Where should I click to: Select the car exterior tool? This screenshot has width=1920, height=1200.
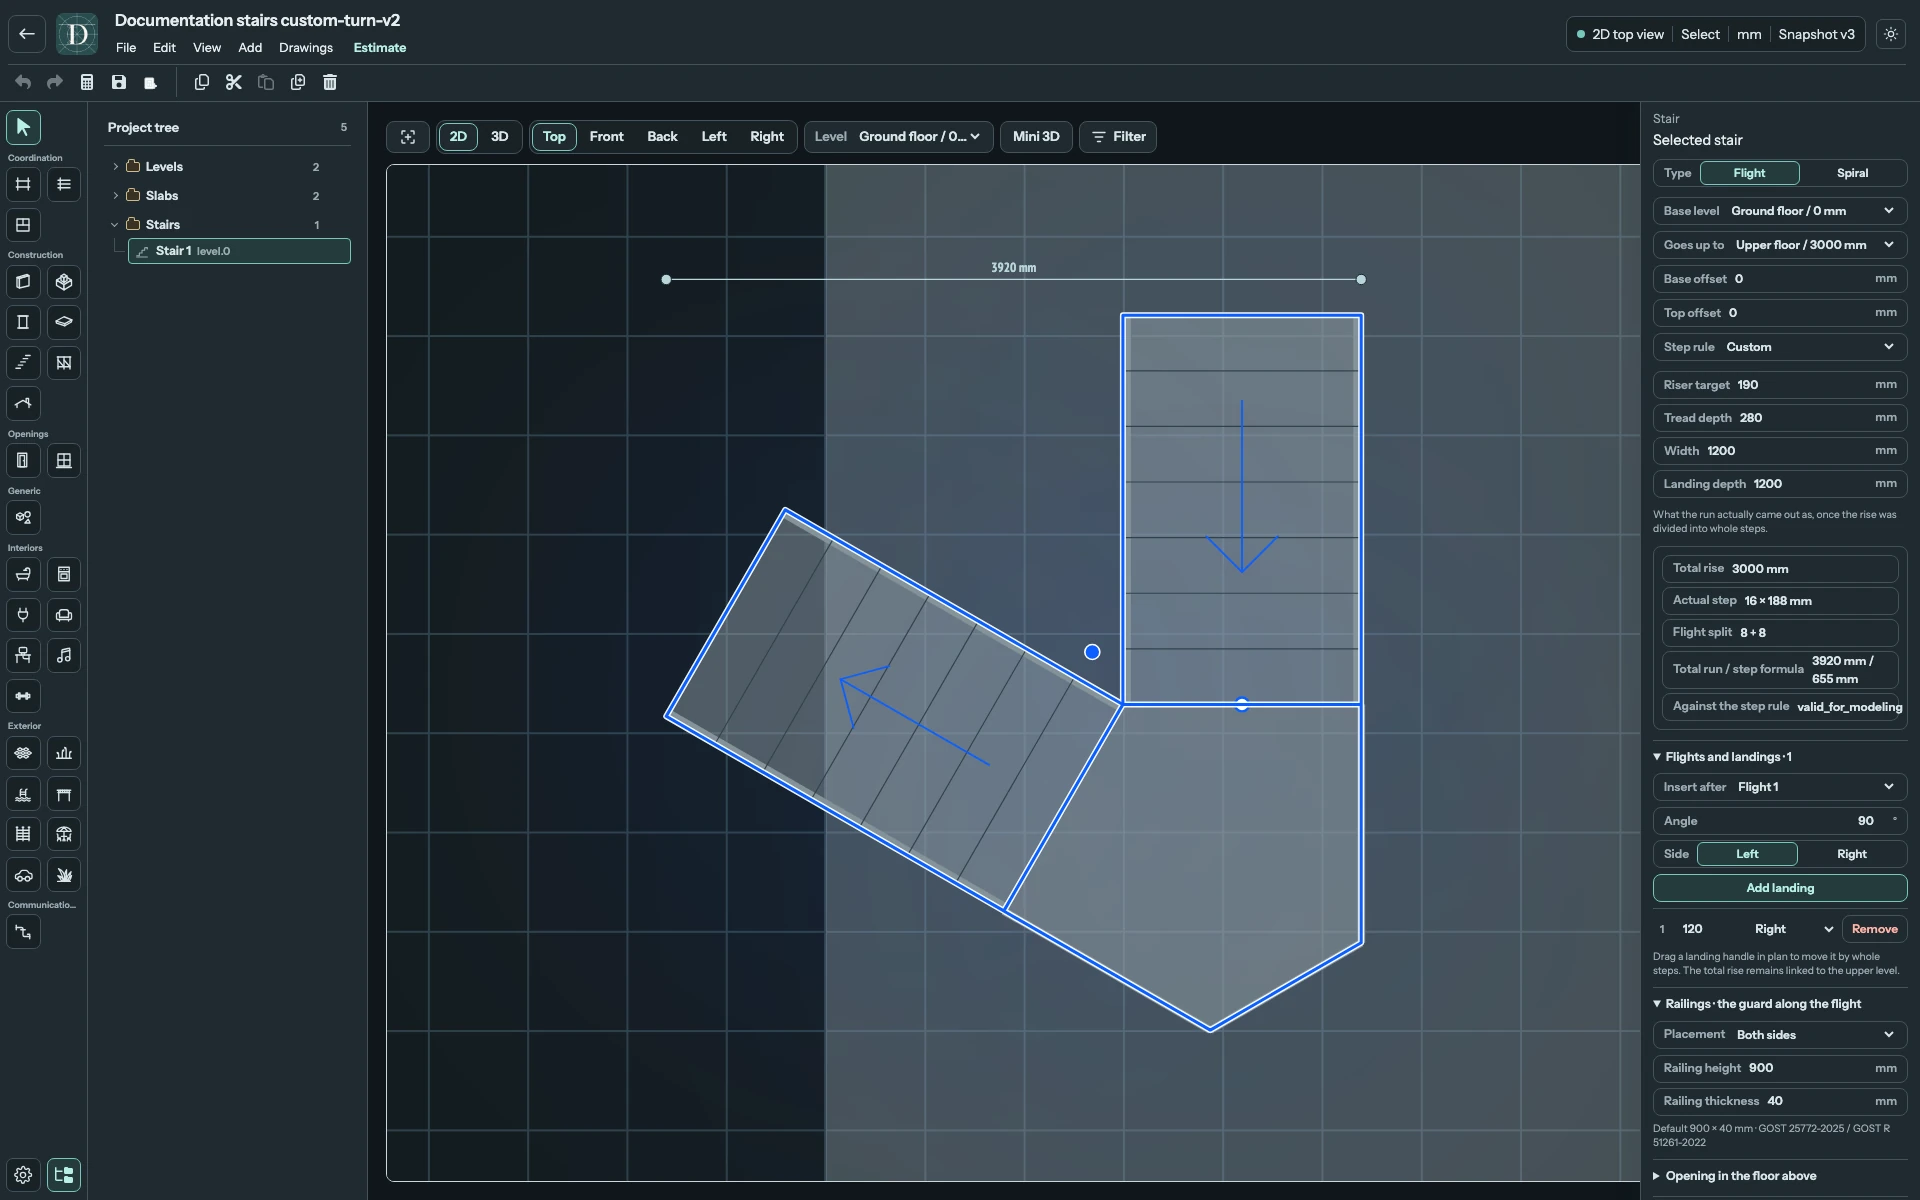tap(23, 875)
